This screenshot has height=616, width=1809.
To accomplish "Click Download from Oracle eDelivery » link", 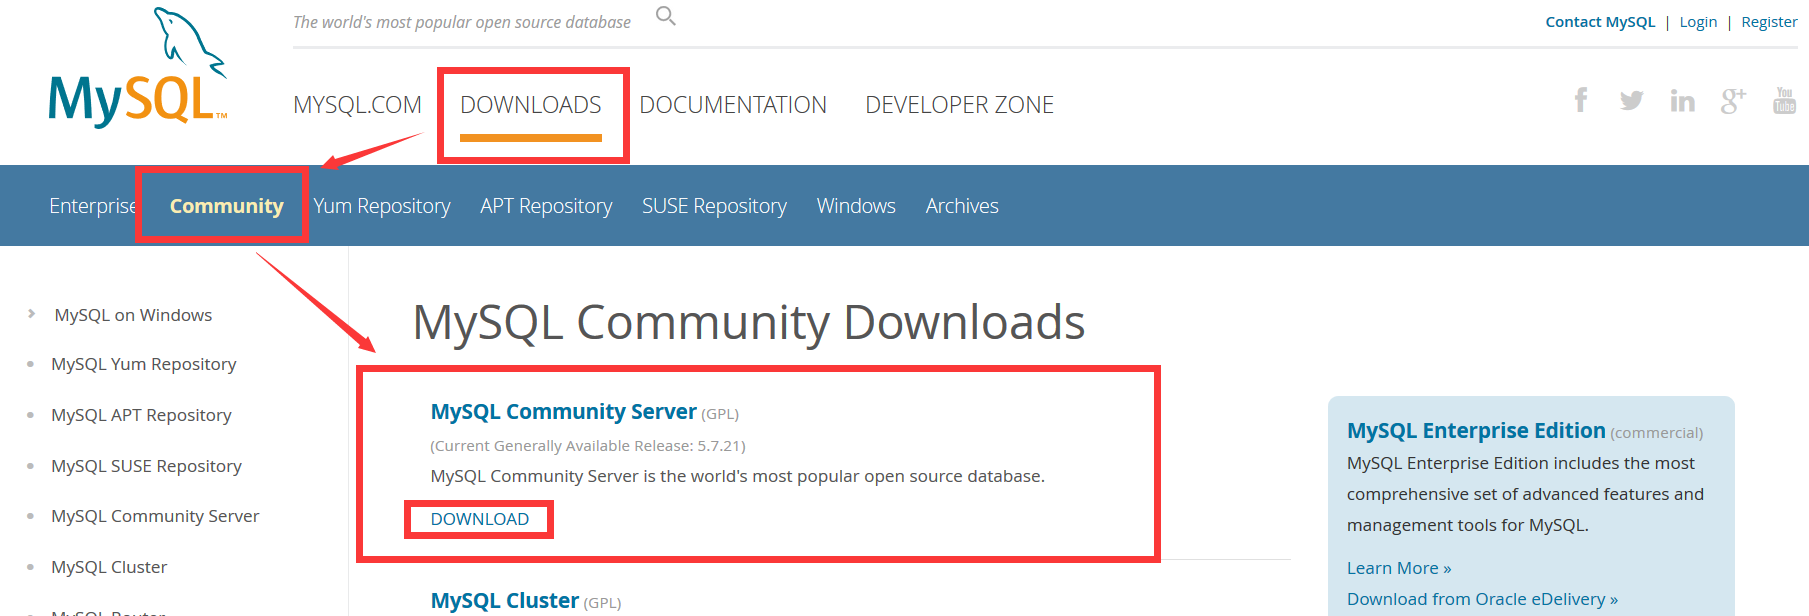I will click(1482, 599).
